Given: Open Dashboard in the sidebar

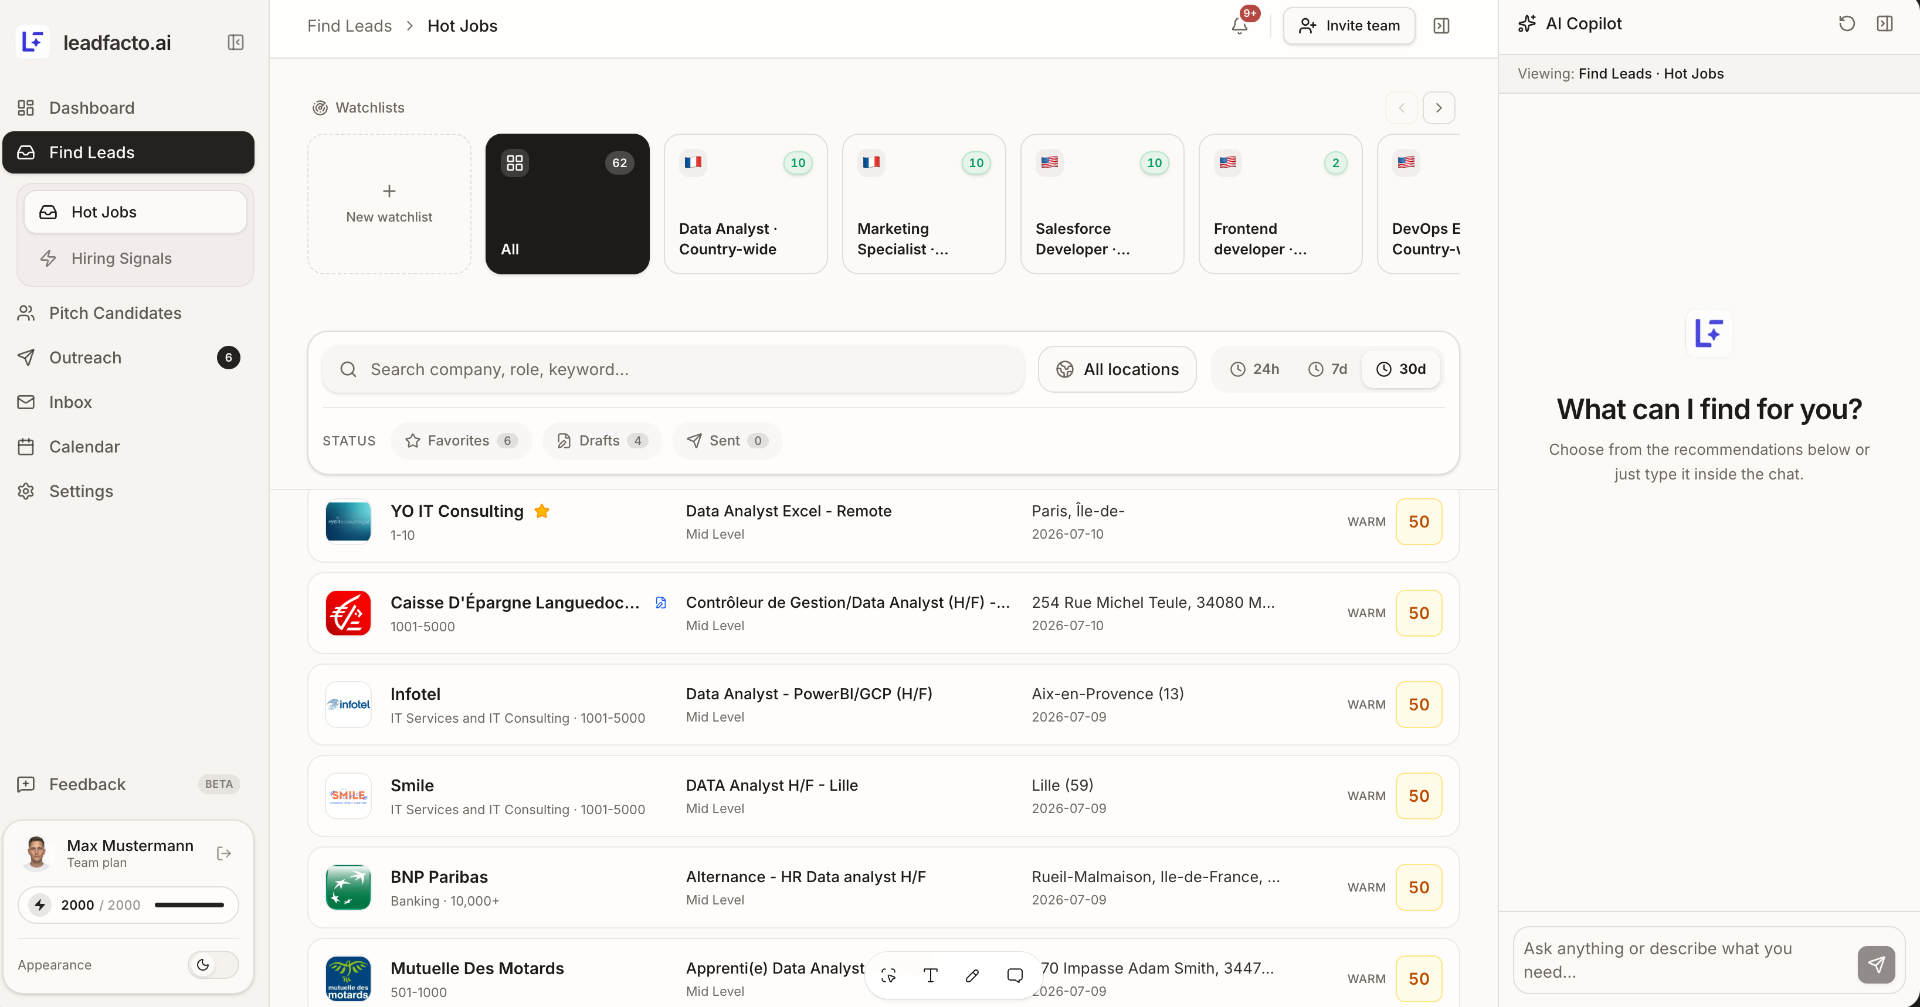Looking at the screenshot, I should (x=128, y=108).
